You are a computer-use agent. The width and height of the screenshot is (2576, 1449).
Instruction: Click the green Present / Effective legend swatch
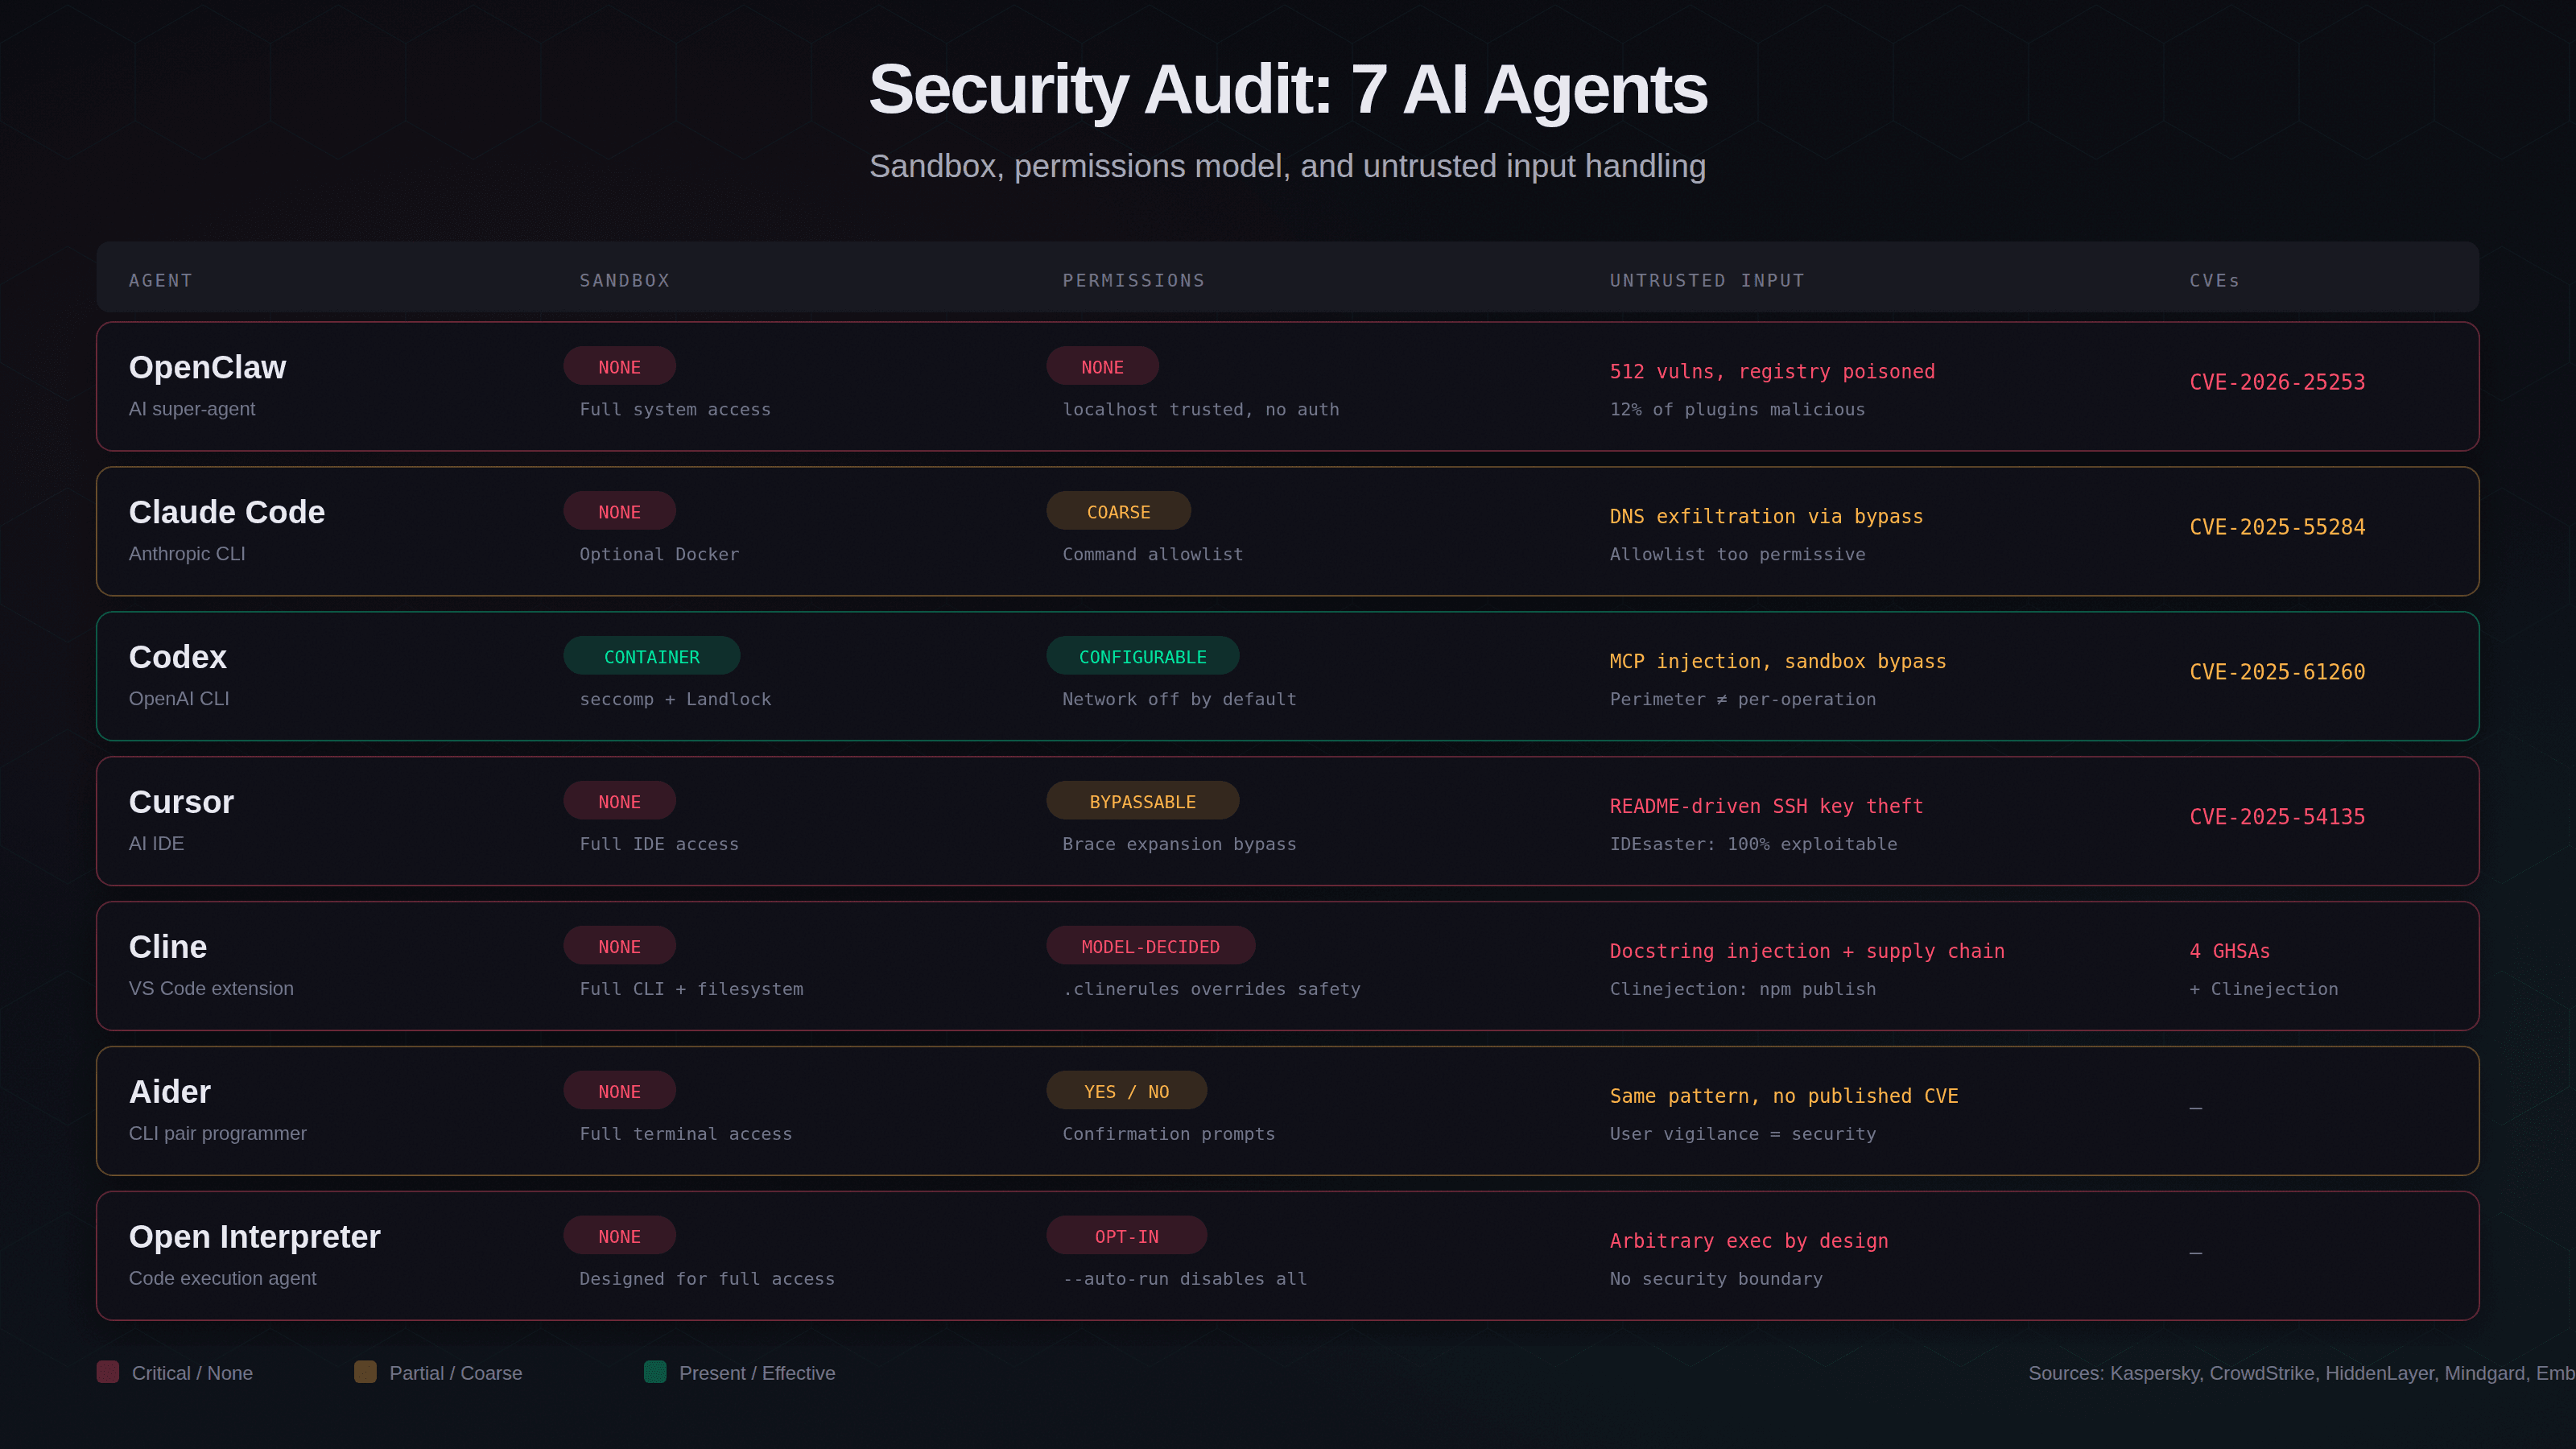(655, 1372)
